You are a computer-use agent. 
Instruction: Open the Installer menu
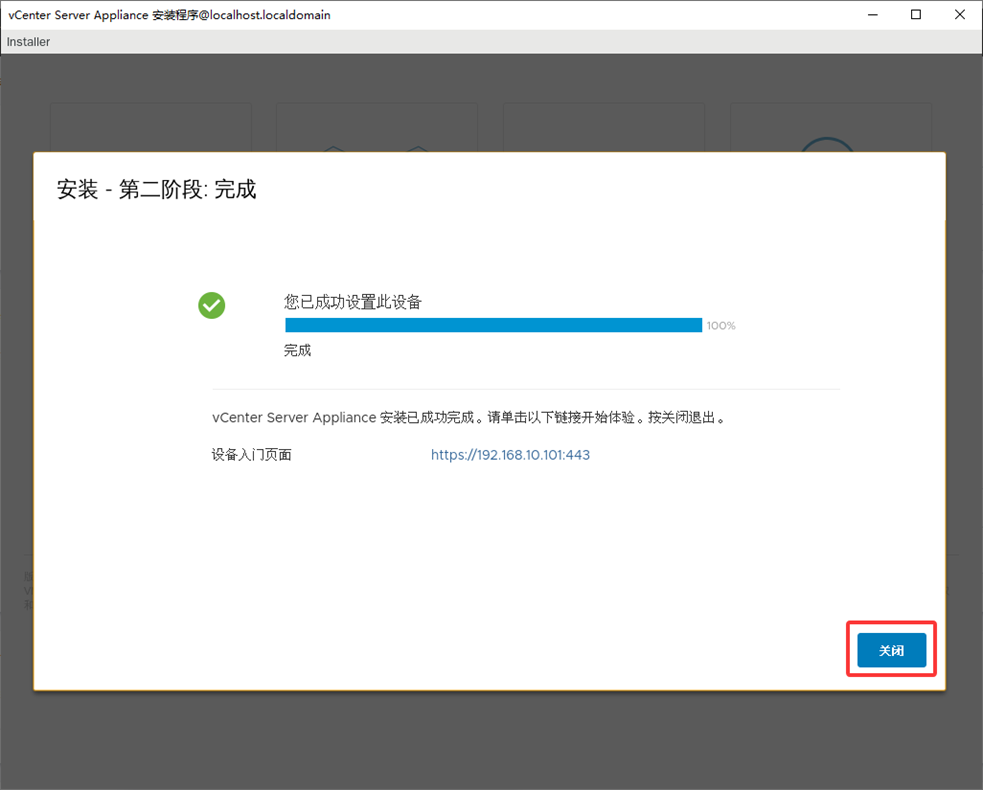pos(28,42)
